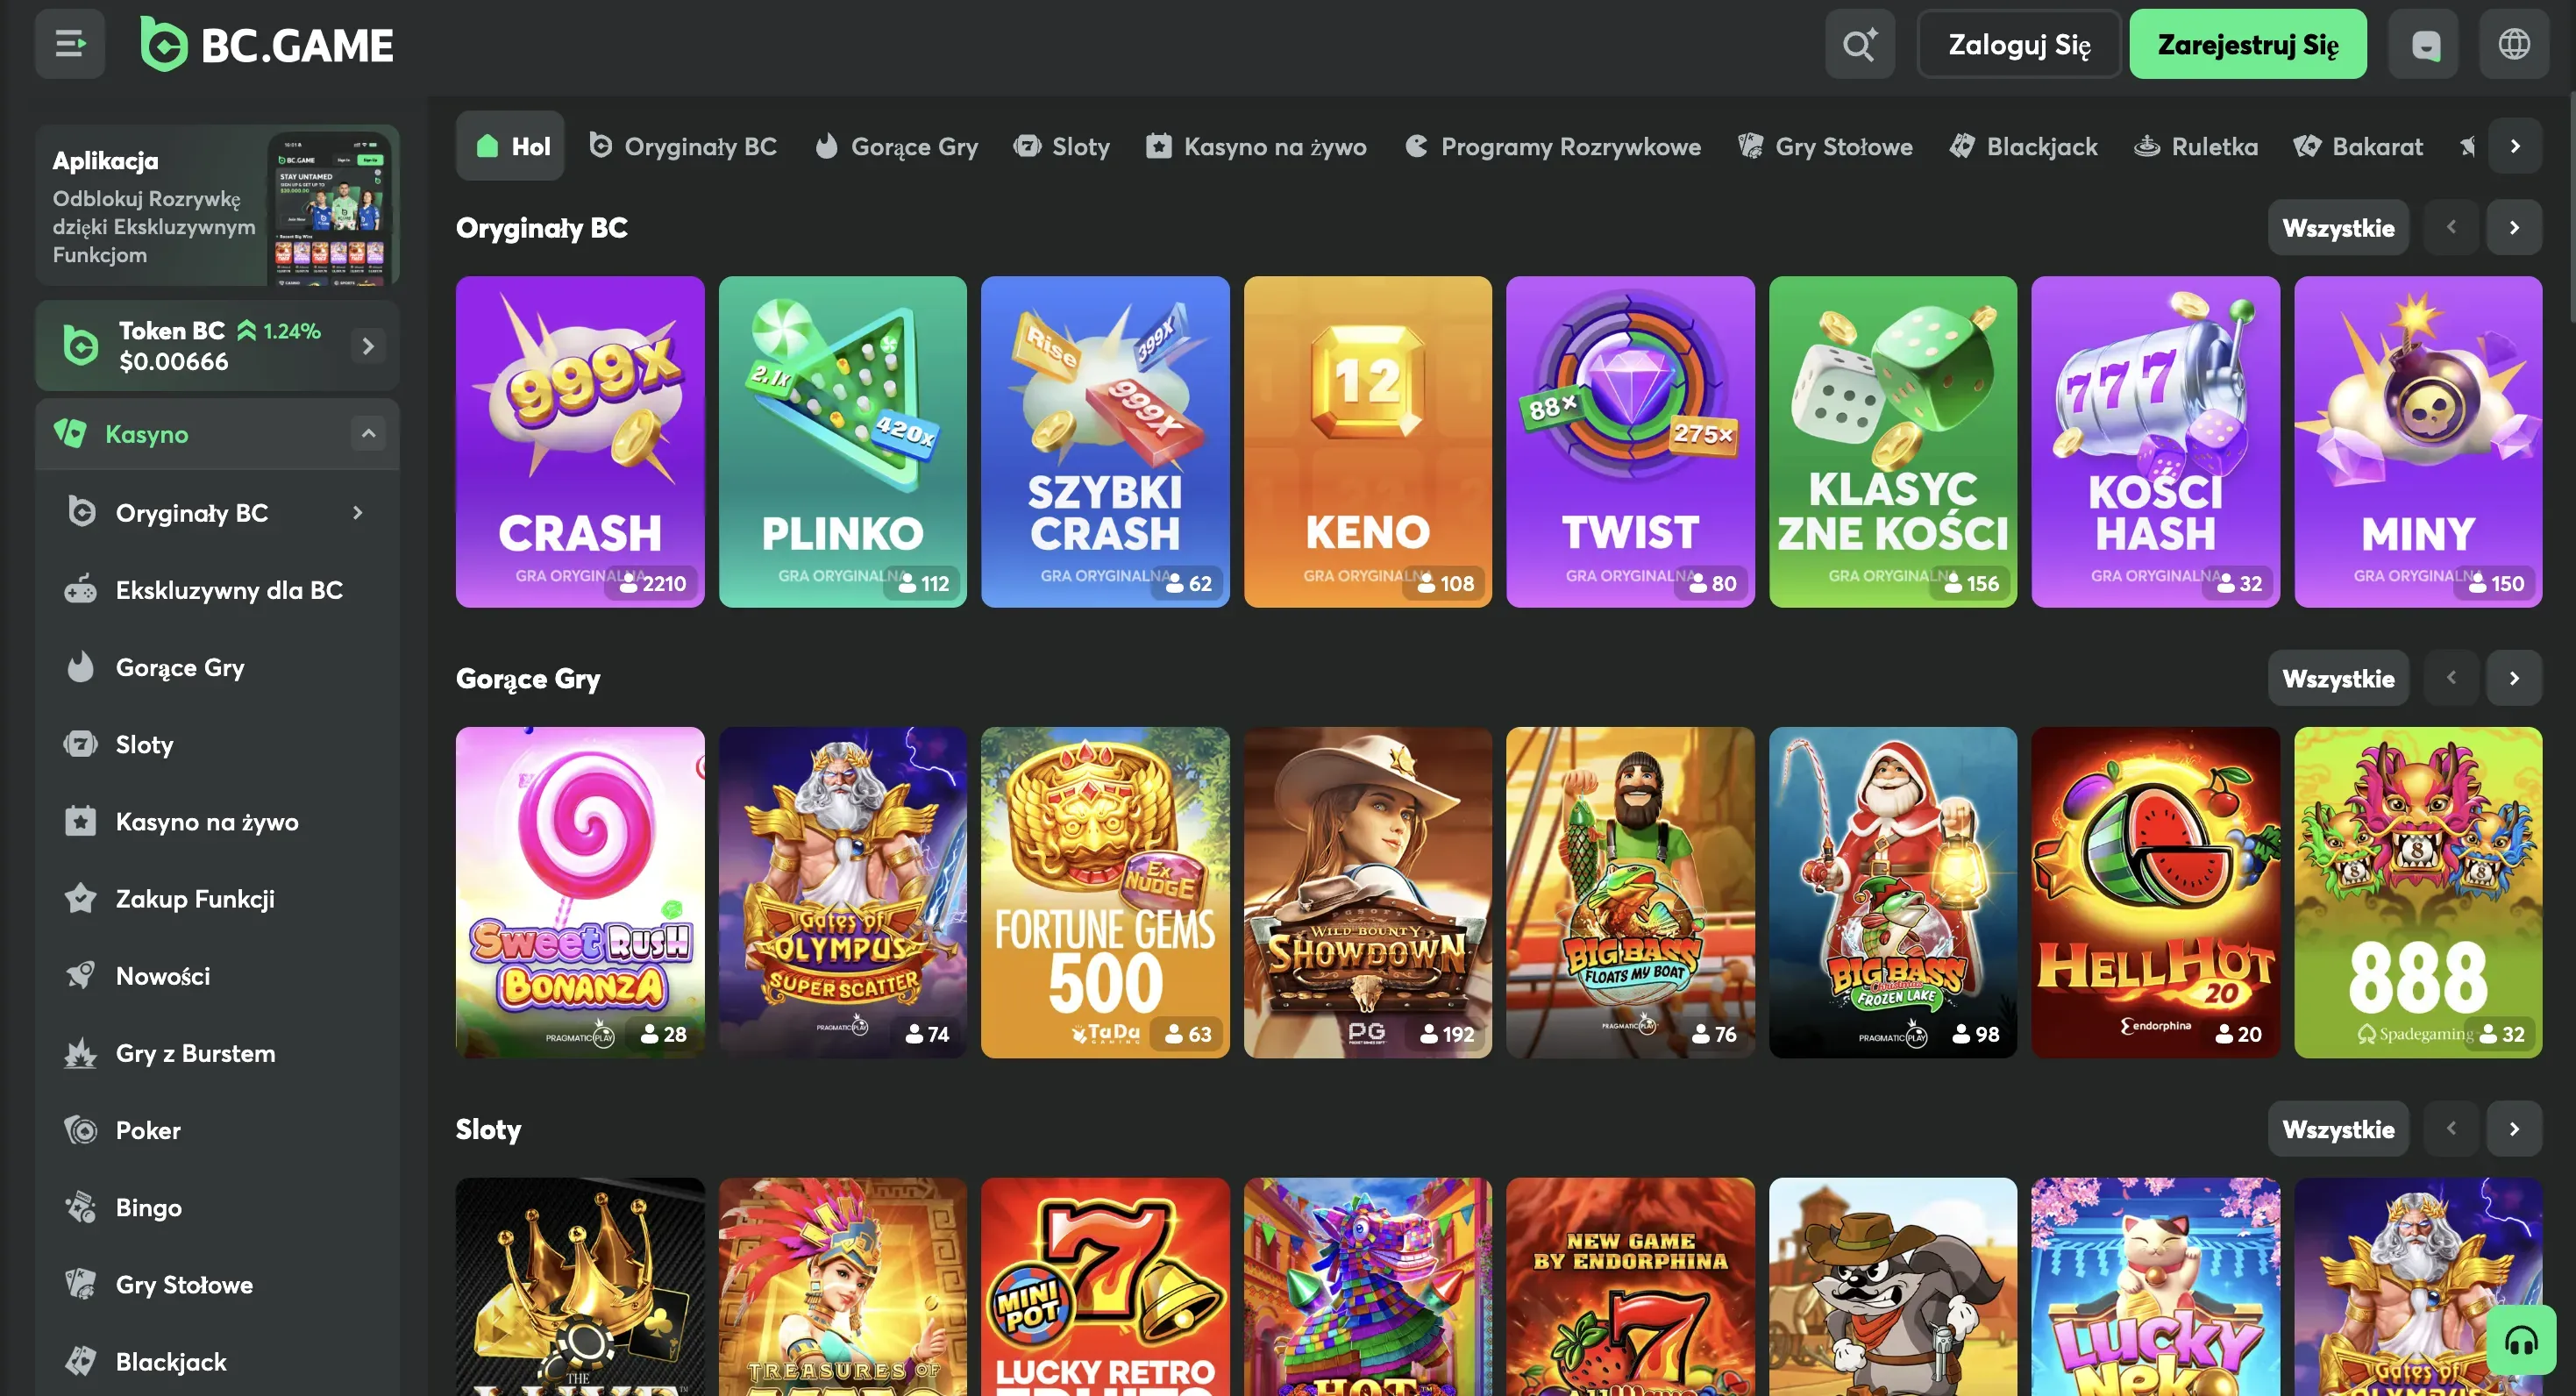Click the Bakarat tab icon
The width and height of the screenshot is (2576, 1396).
coord(2306,146)
